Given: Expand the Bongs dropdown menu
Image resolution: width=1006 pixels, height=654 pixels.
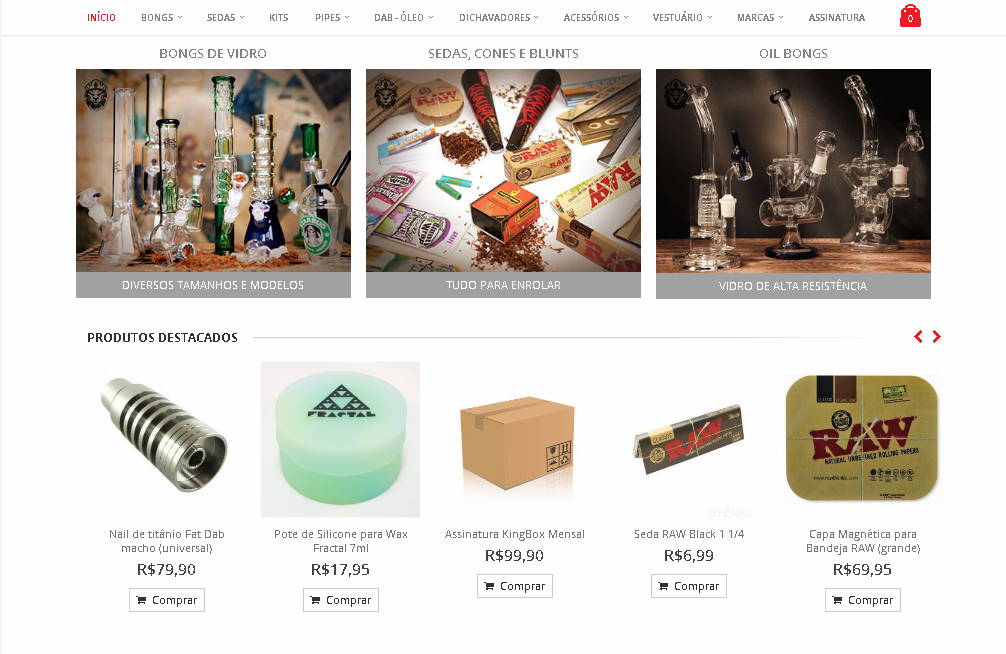Looking at the screenshot, I should pyautogui.click(x=162, y=17).
